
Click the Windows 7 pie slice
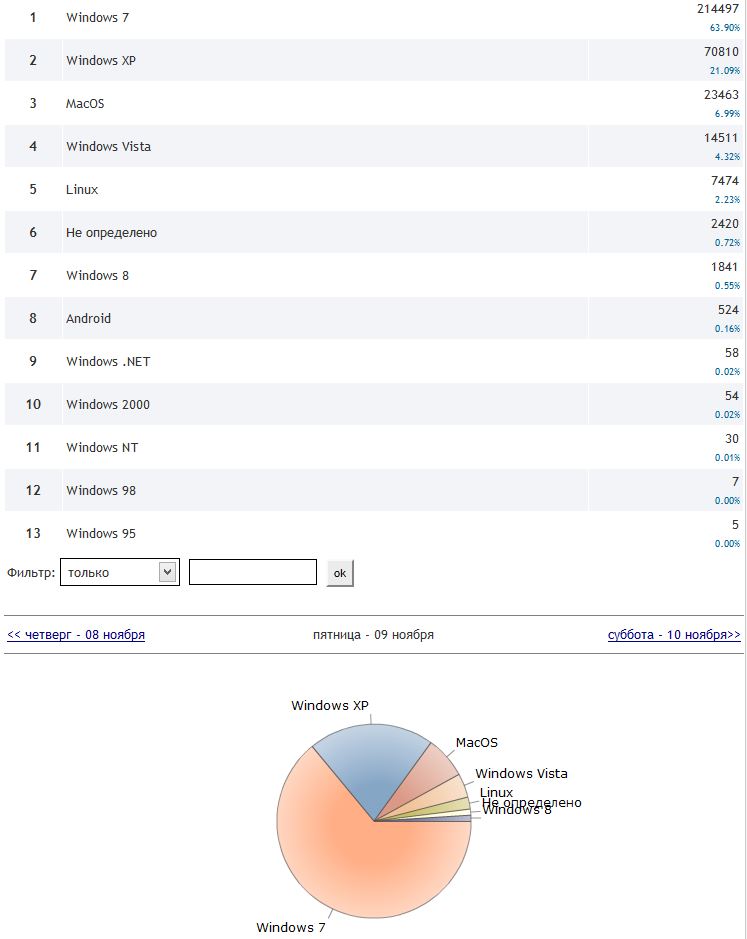tap(360, 860)
